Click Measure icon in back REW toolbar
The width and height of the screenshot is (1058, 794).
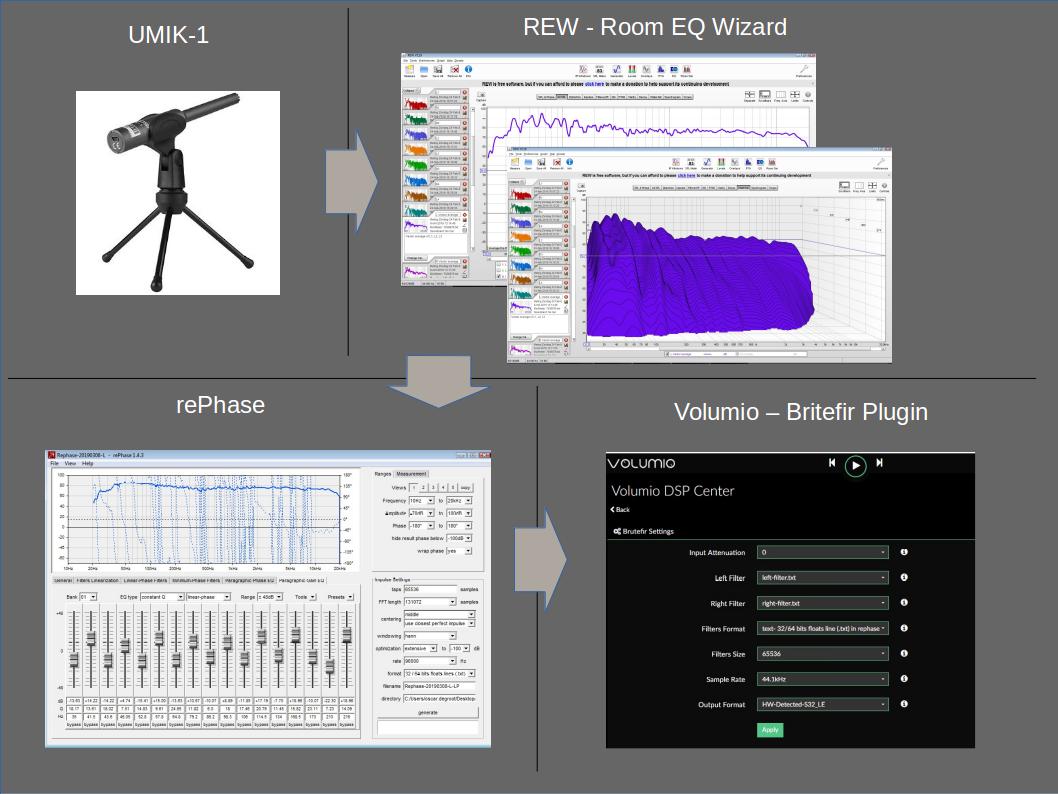[x=409, y=69]
